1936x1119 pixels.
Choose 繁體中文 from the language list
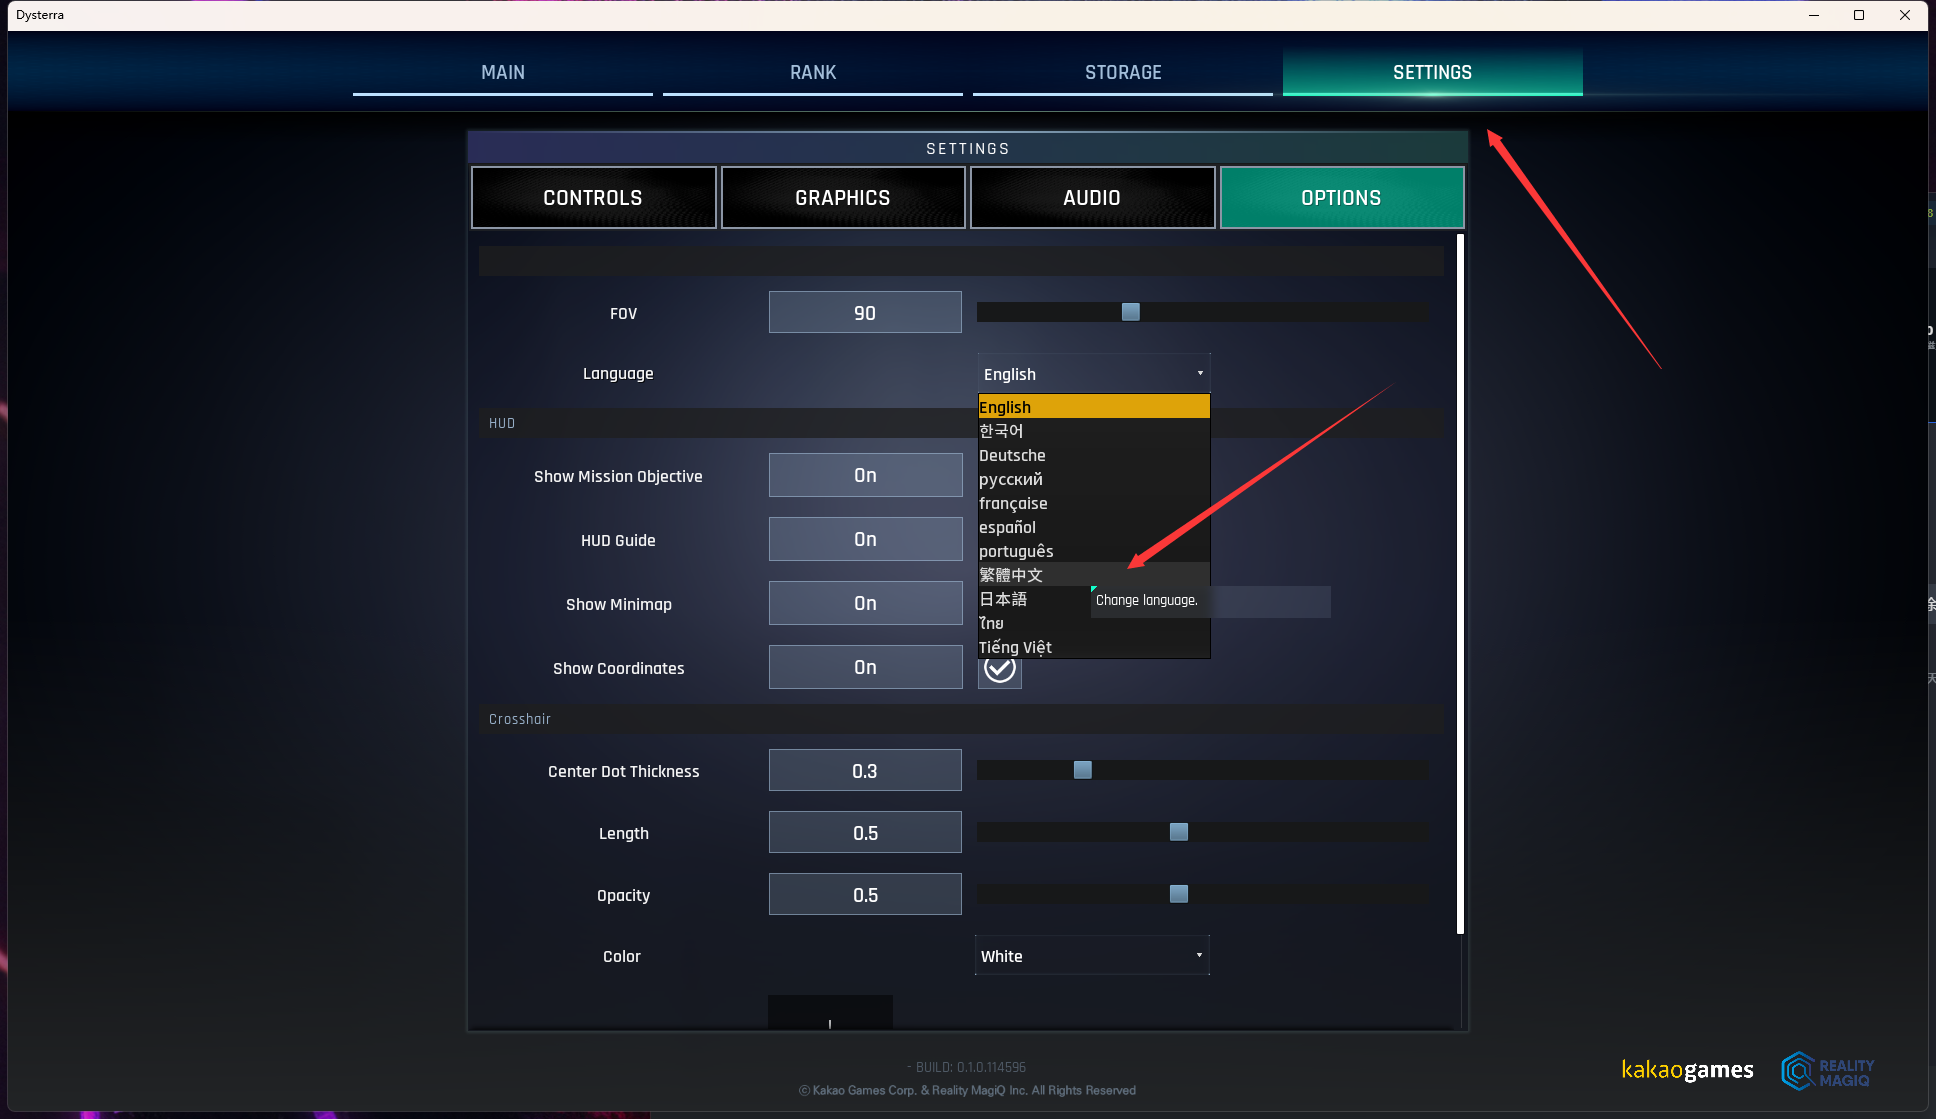click(1094, 575)
